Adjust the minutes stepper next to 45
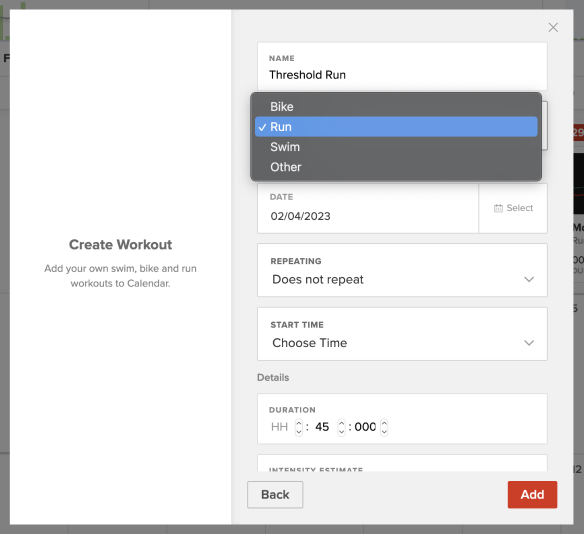 point(341,427)
